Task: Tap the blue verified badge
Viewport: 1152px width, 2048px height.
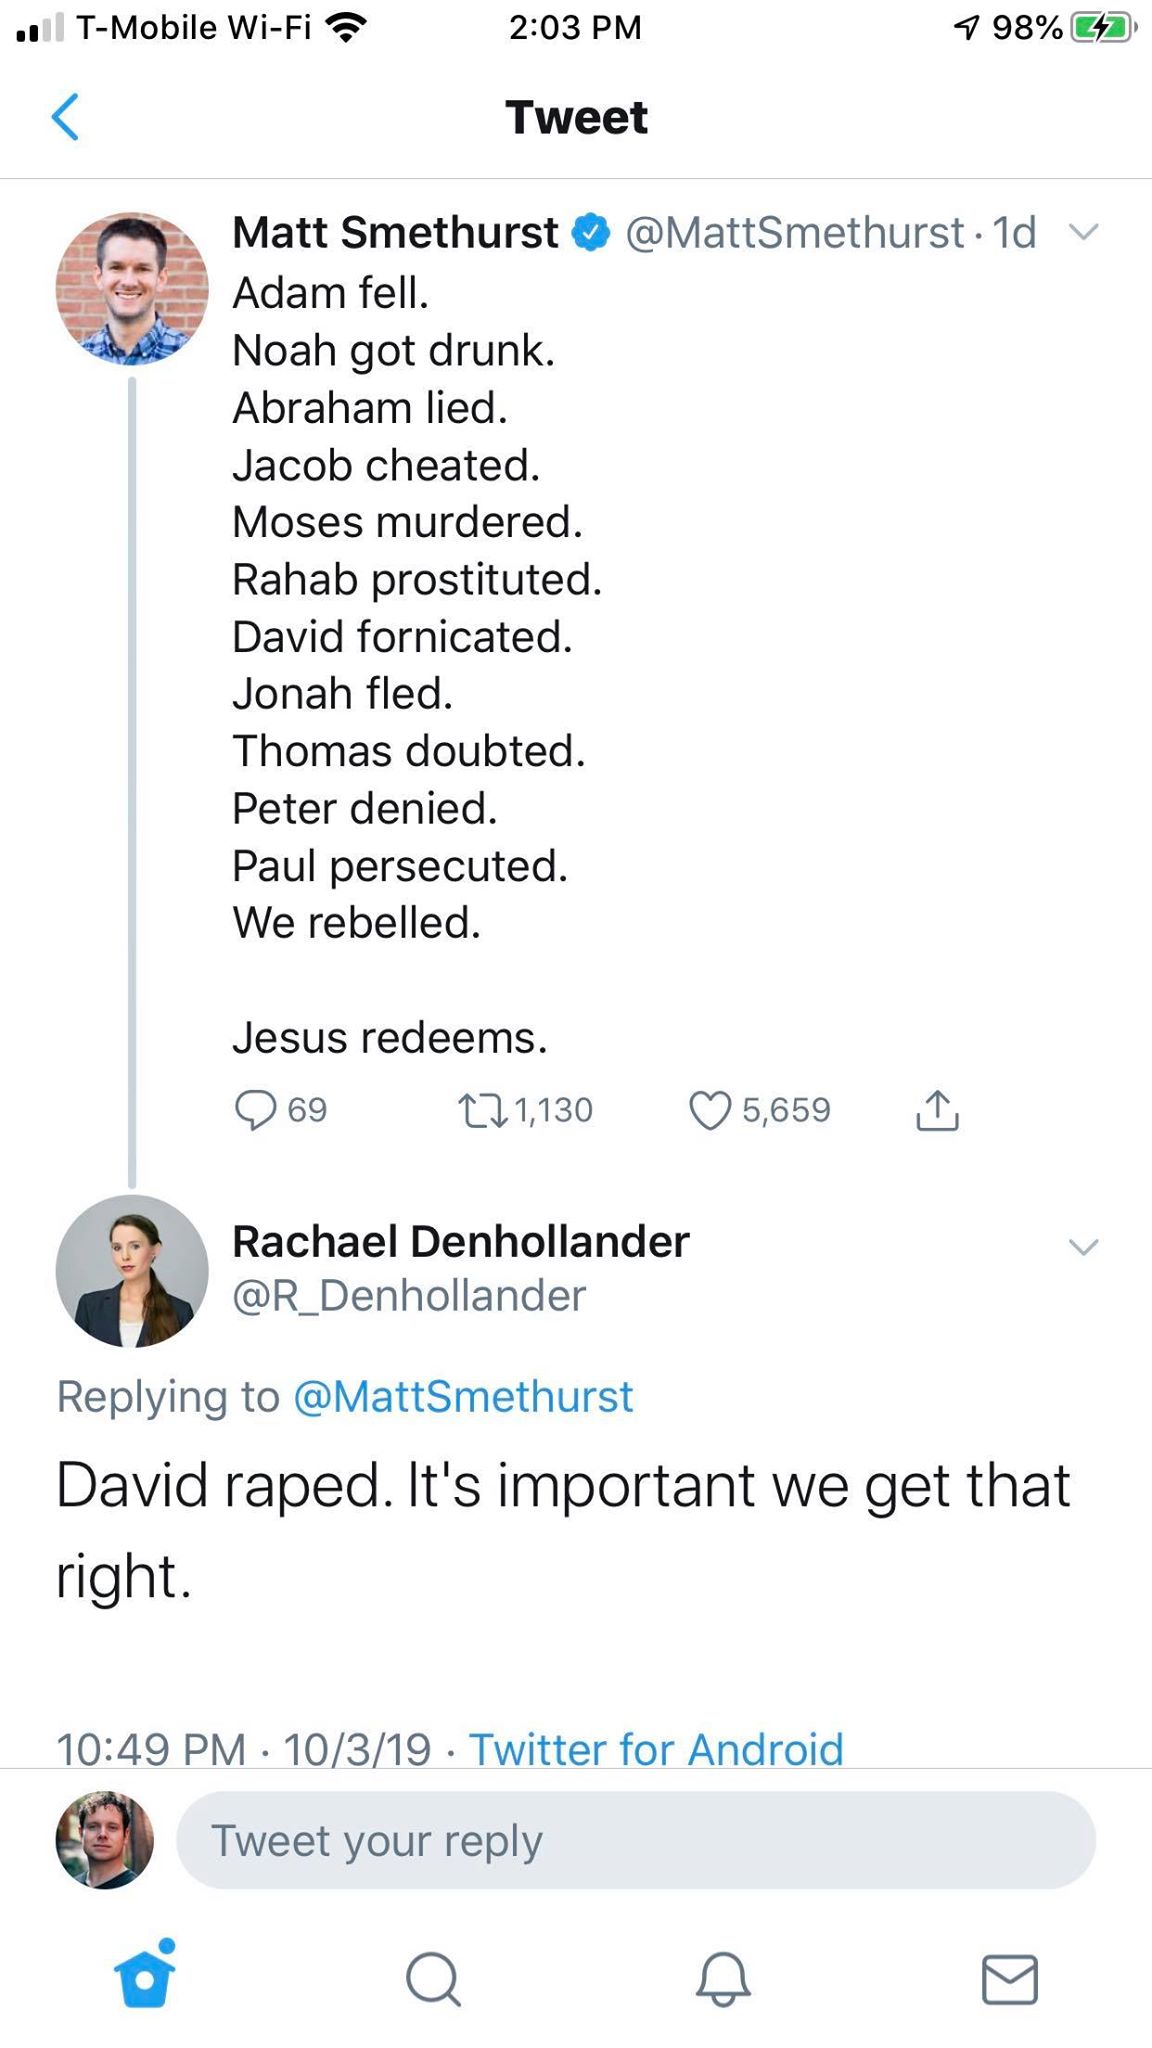Action: coord(591,233)
